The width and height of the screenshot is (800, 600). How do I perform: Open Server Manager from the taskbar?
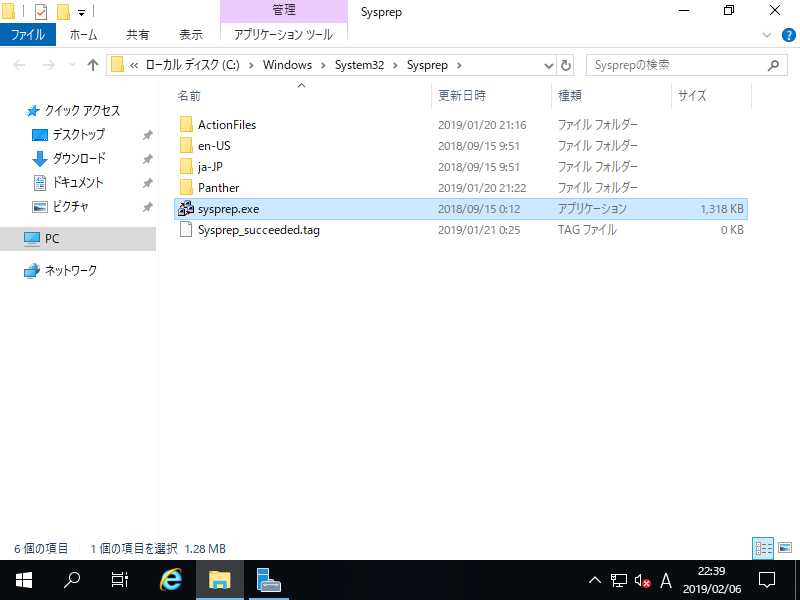coord(269,580)
